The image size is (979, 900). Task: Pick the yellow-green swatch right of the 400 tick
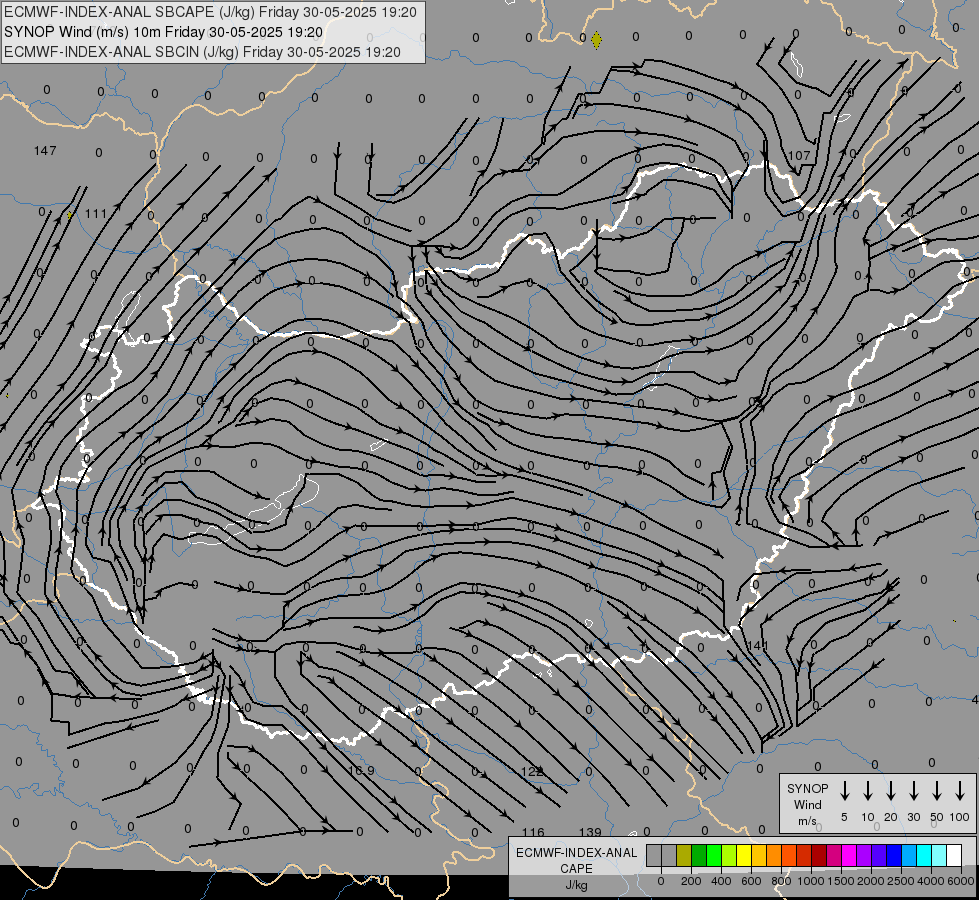729,855
